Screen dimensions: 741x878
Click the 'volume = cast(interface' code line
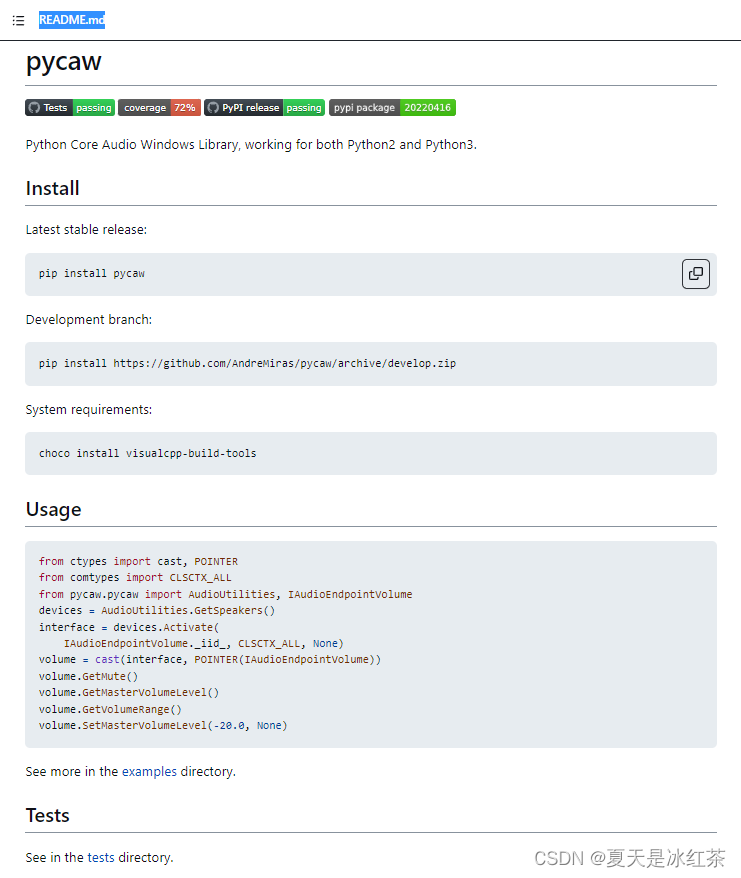(210, 660)
